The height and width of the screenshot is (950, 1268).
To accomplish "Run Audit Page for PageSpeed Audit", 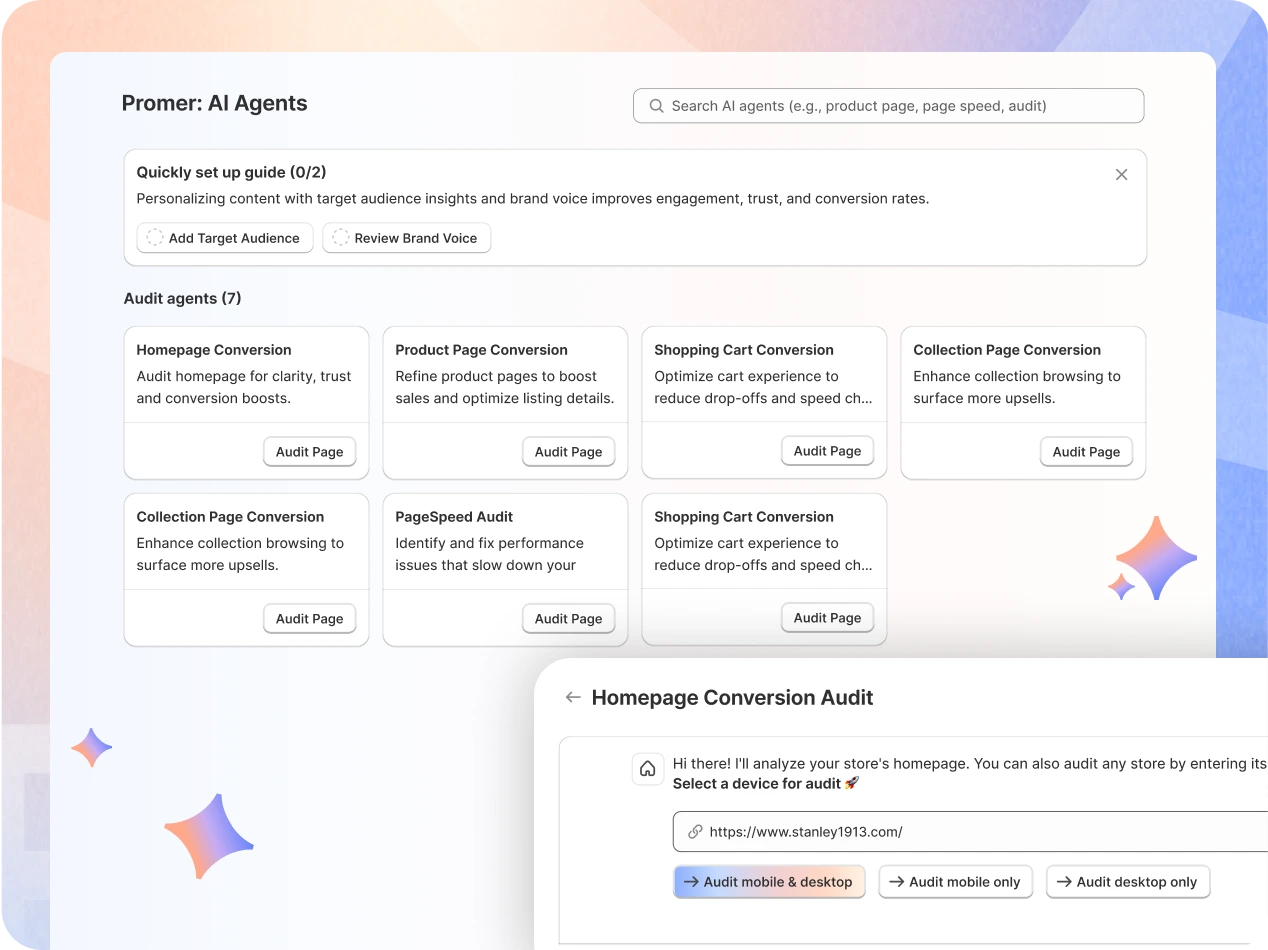I will pyautogui.click(x=568, y=619).
